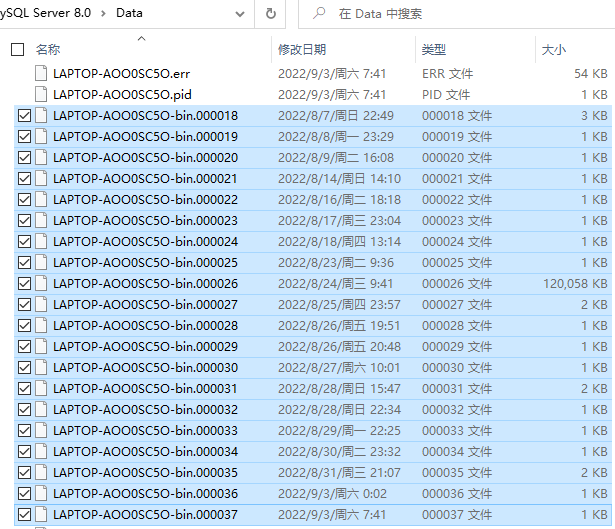Click the 000037 文件 type cell
Image resolution: width=615 pixels, height=529 pixels.
pos(457,514)
